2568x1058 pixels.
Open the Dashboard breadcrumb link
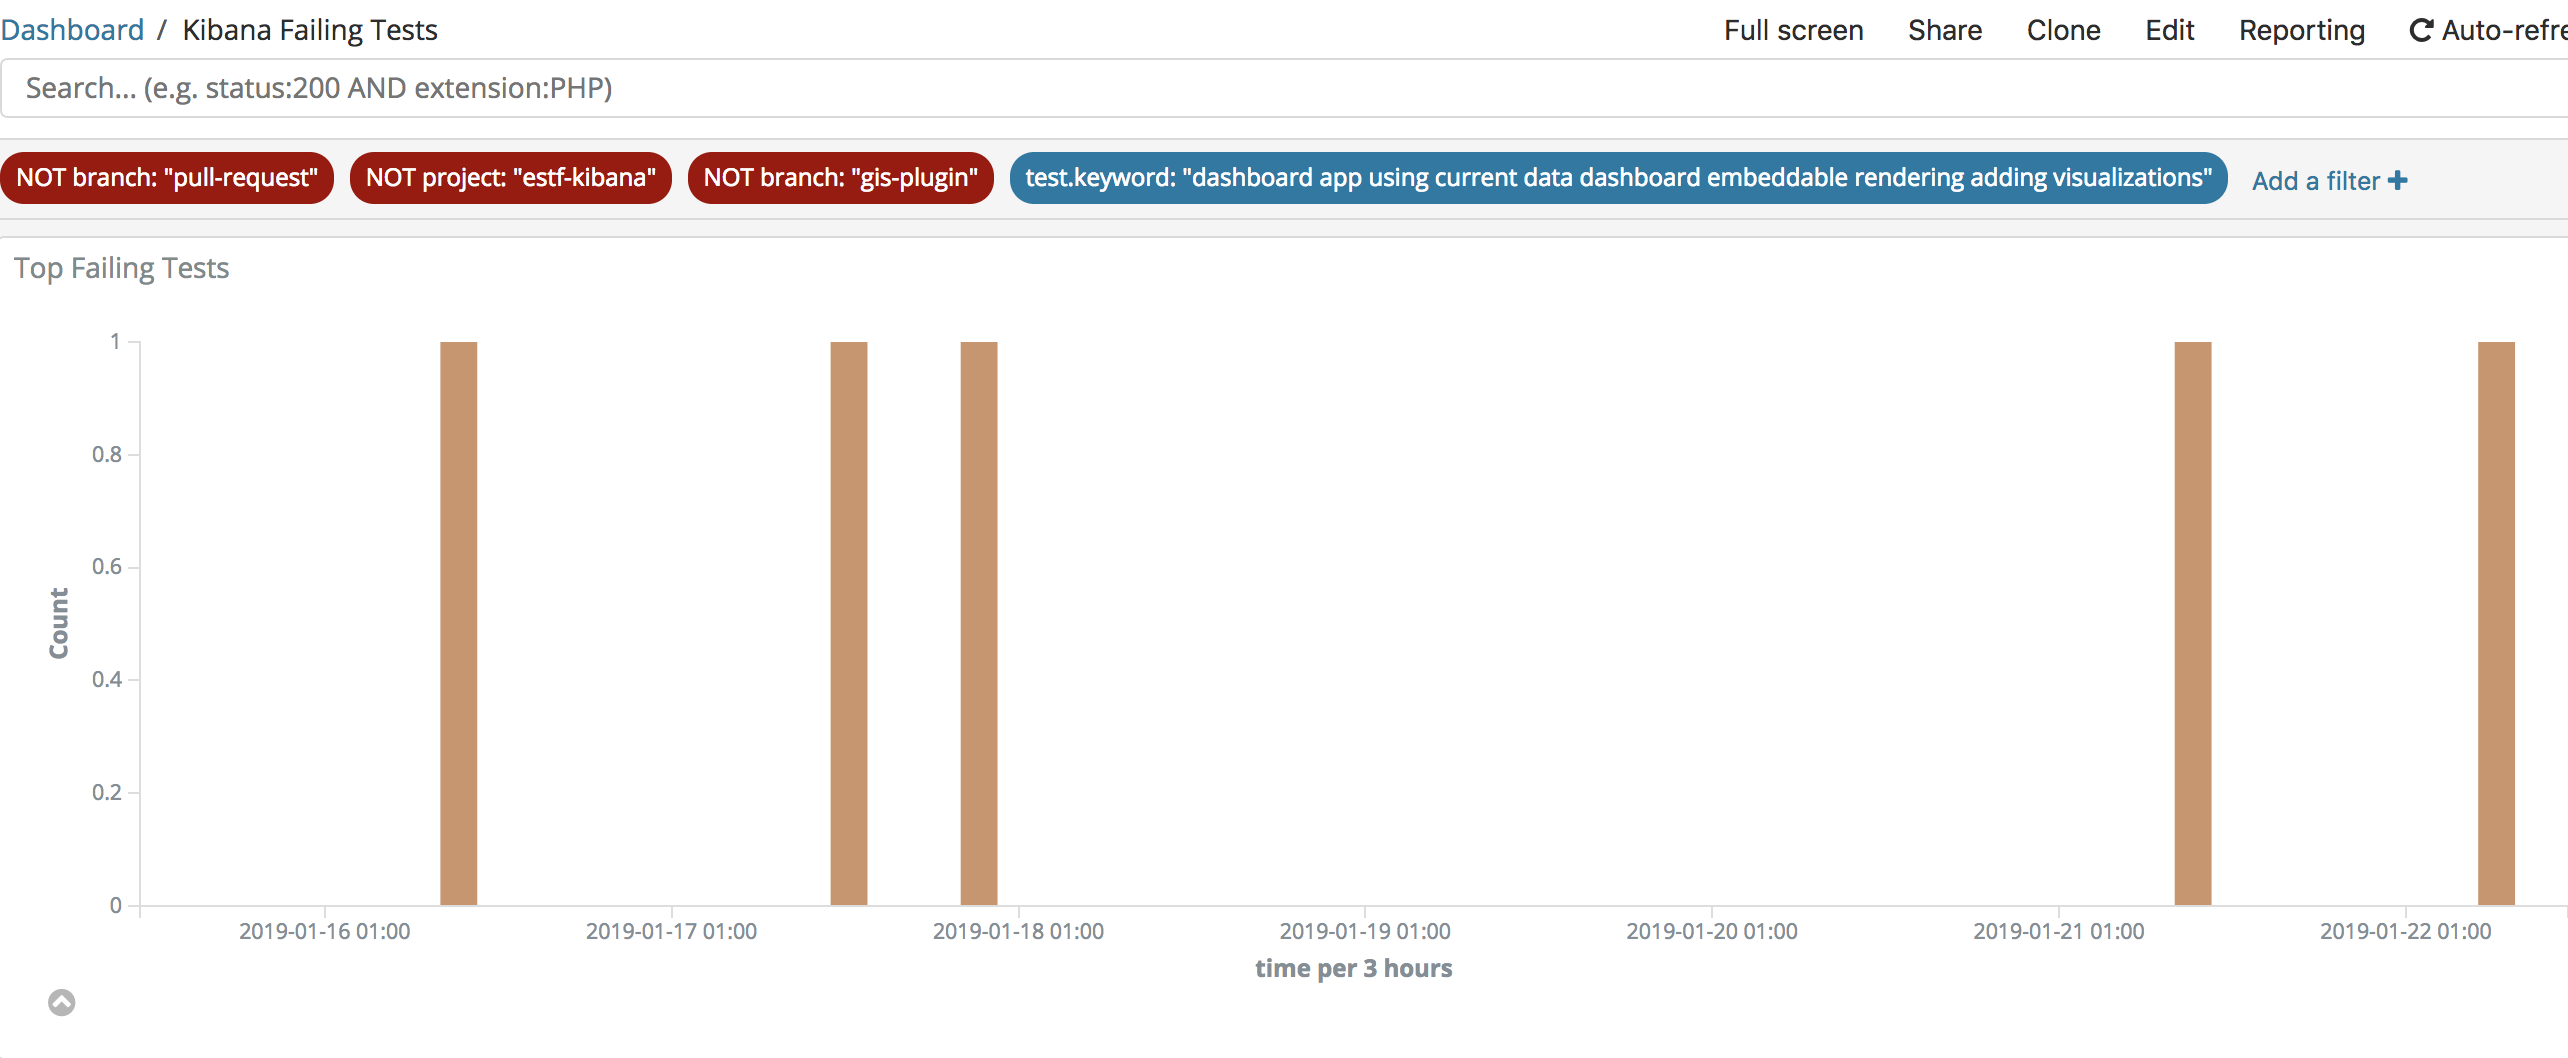coord(72,30)
